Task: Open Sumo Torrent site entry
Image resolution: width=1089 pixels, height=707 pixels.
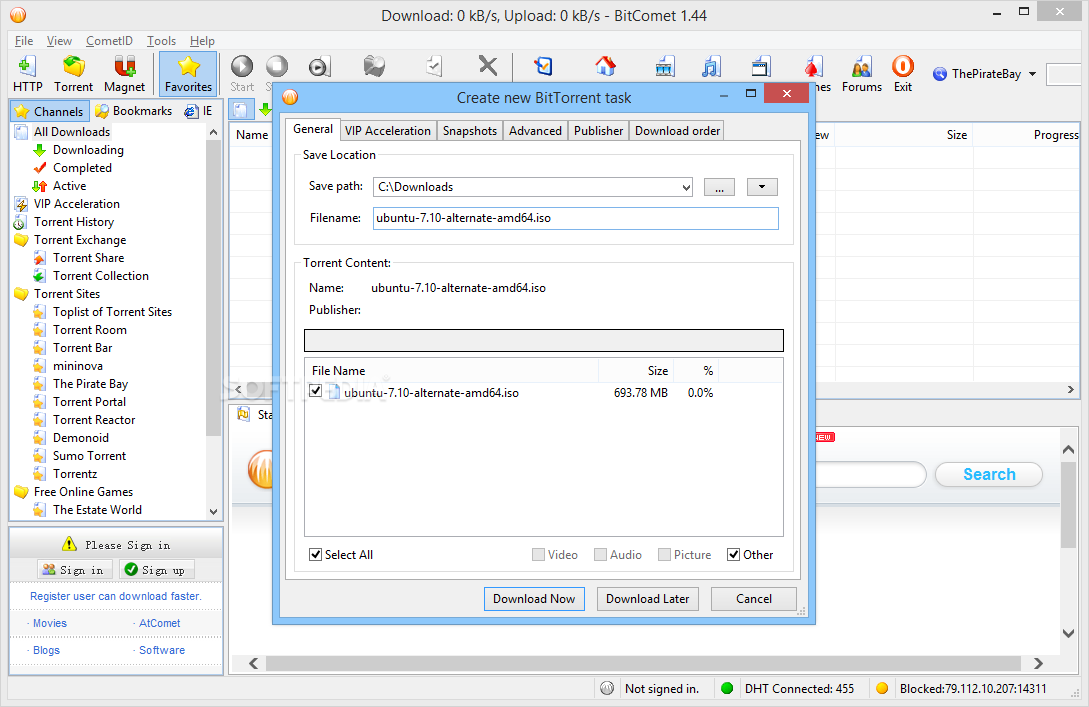Action: click(x=90, y=456)
